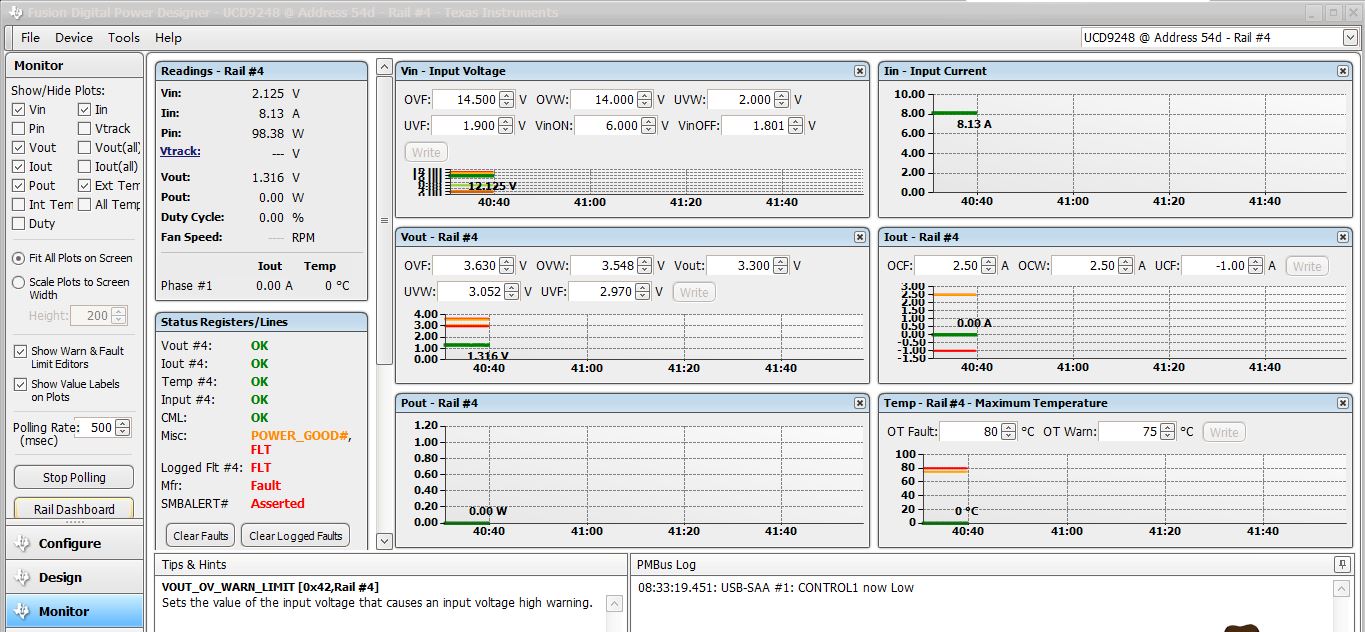This screenshot has width=1365, height=632.
Task: Click the VinOFF value field
Action: [754, 126]
